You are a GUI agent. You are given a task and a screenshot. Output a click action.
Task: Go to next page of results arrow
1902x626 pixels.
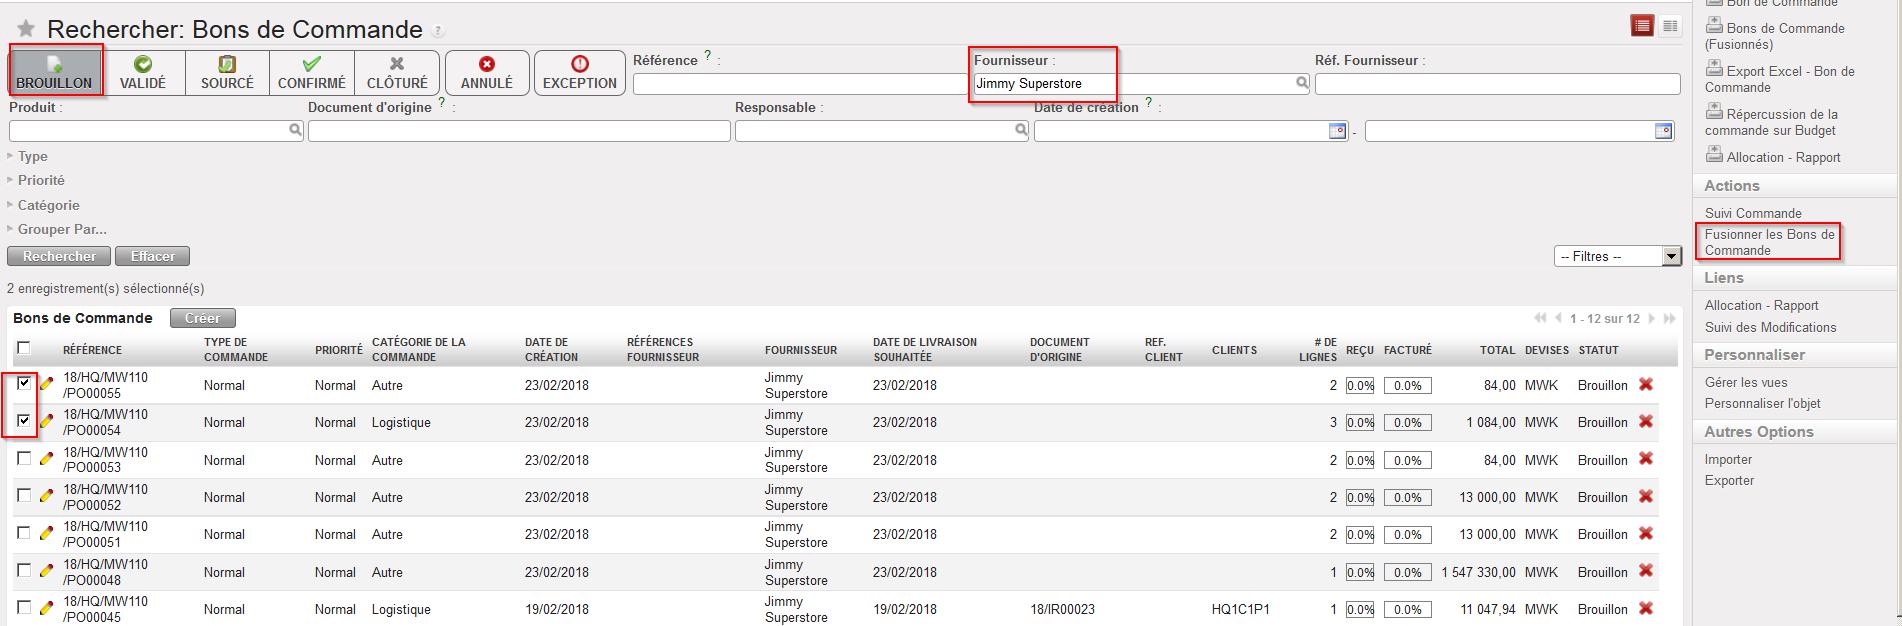1652,319
